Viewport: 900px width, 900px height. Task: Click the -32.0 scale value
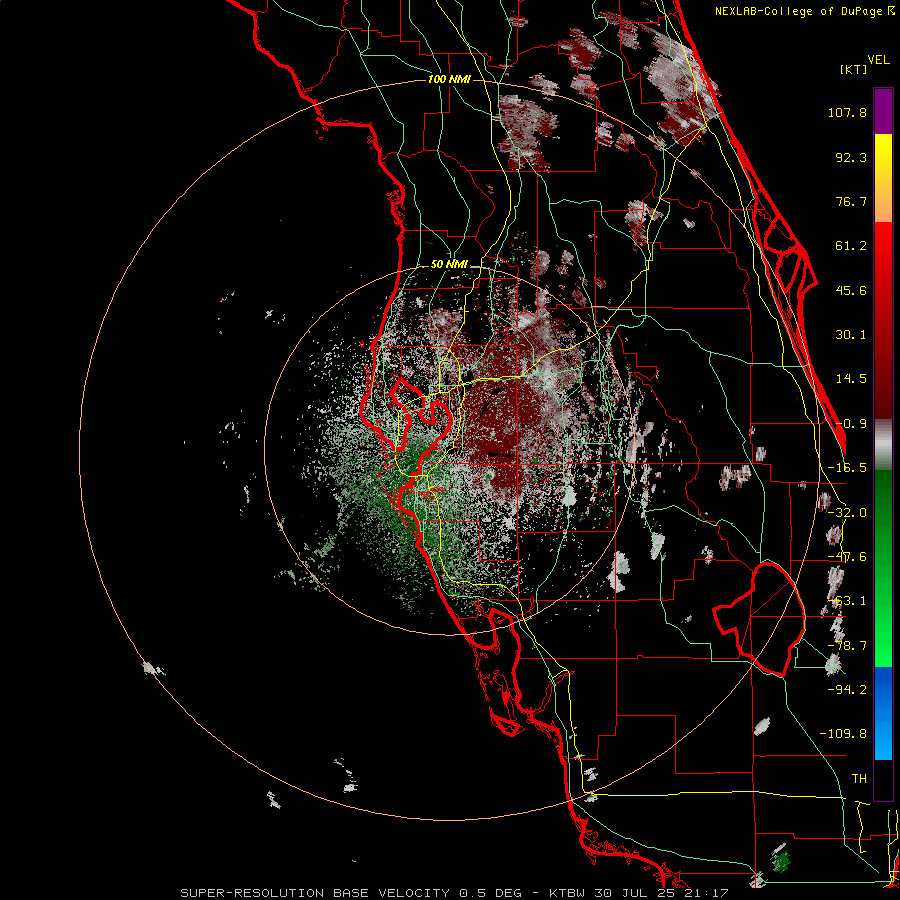(x=847, y=513)
